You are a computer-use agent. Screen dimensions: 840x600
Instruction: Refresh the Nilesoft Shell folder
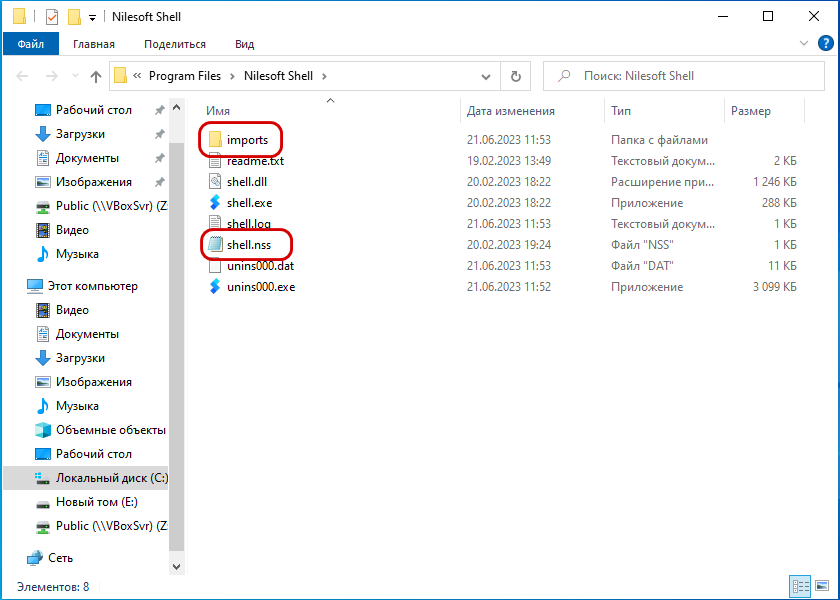515,76
